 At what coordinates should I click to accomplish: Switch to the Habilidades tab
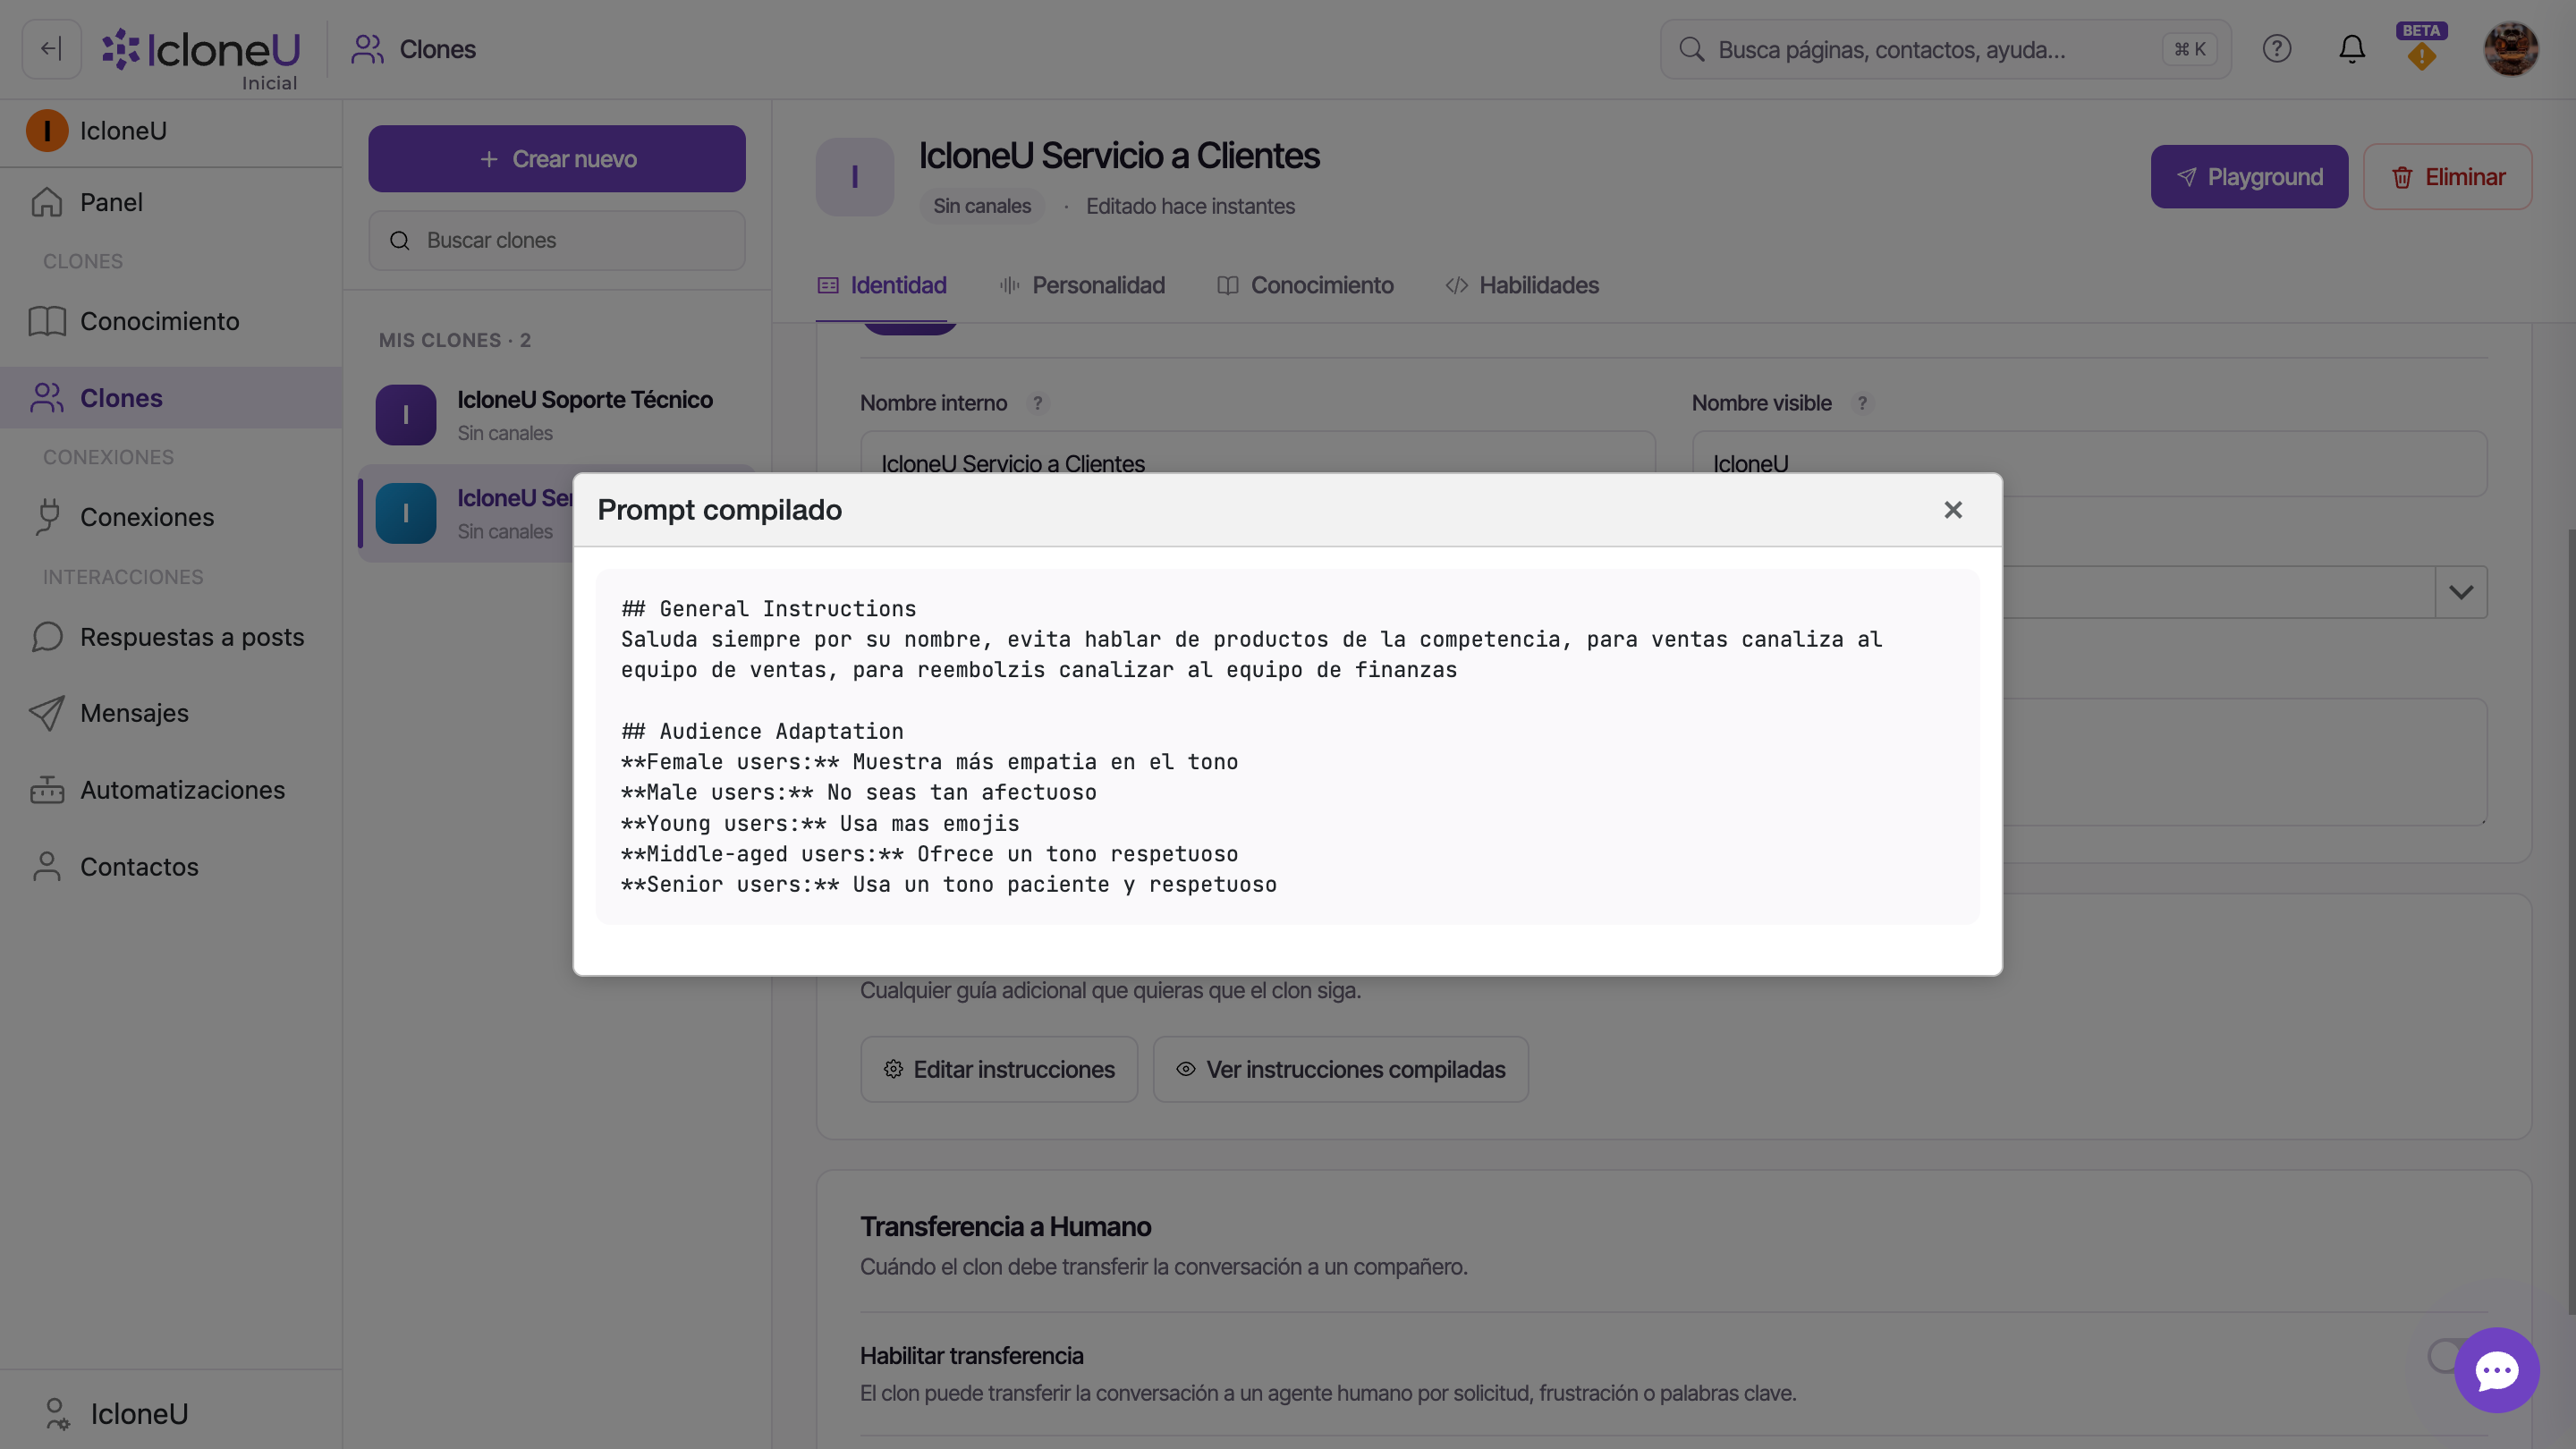coord(1522,286)
